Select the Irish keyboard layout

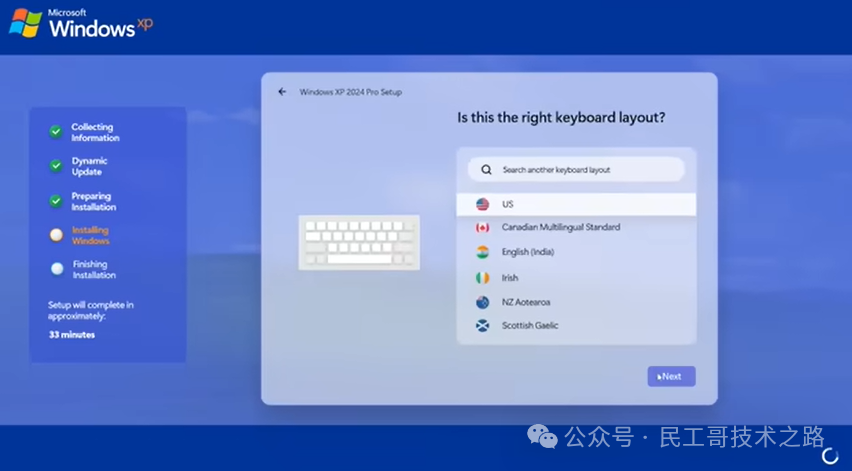pyautogui.click(x=576, y=278)
